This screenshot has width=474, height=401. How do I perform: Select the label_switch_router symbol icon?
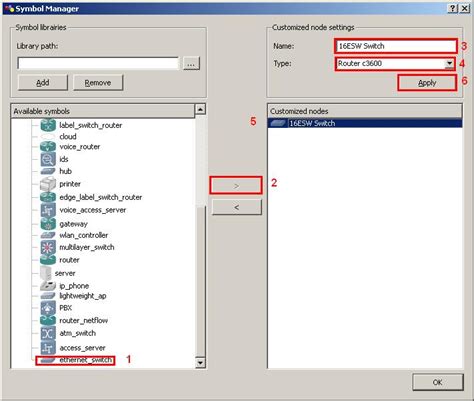(x=48, y=125)
